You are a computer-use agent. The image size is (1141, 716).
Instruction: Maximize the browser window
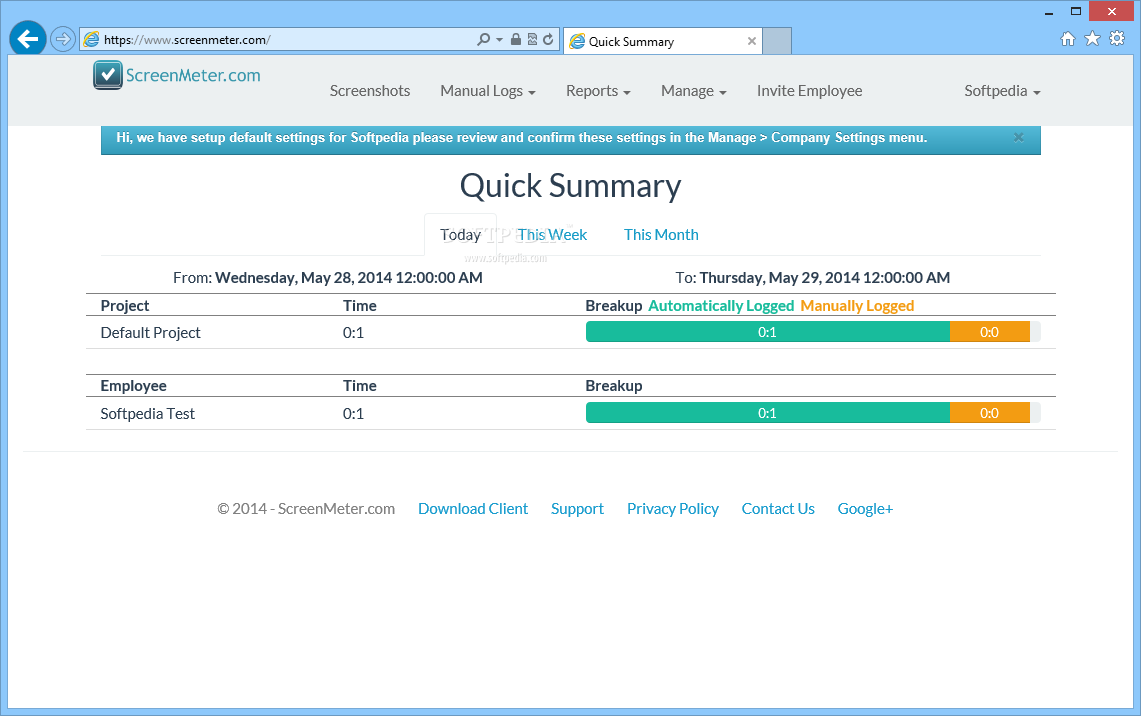click(x=1076, y=12)
